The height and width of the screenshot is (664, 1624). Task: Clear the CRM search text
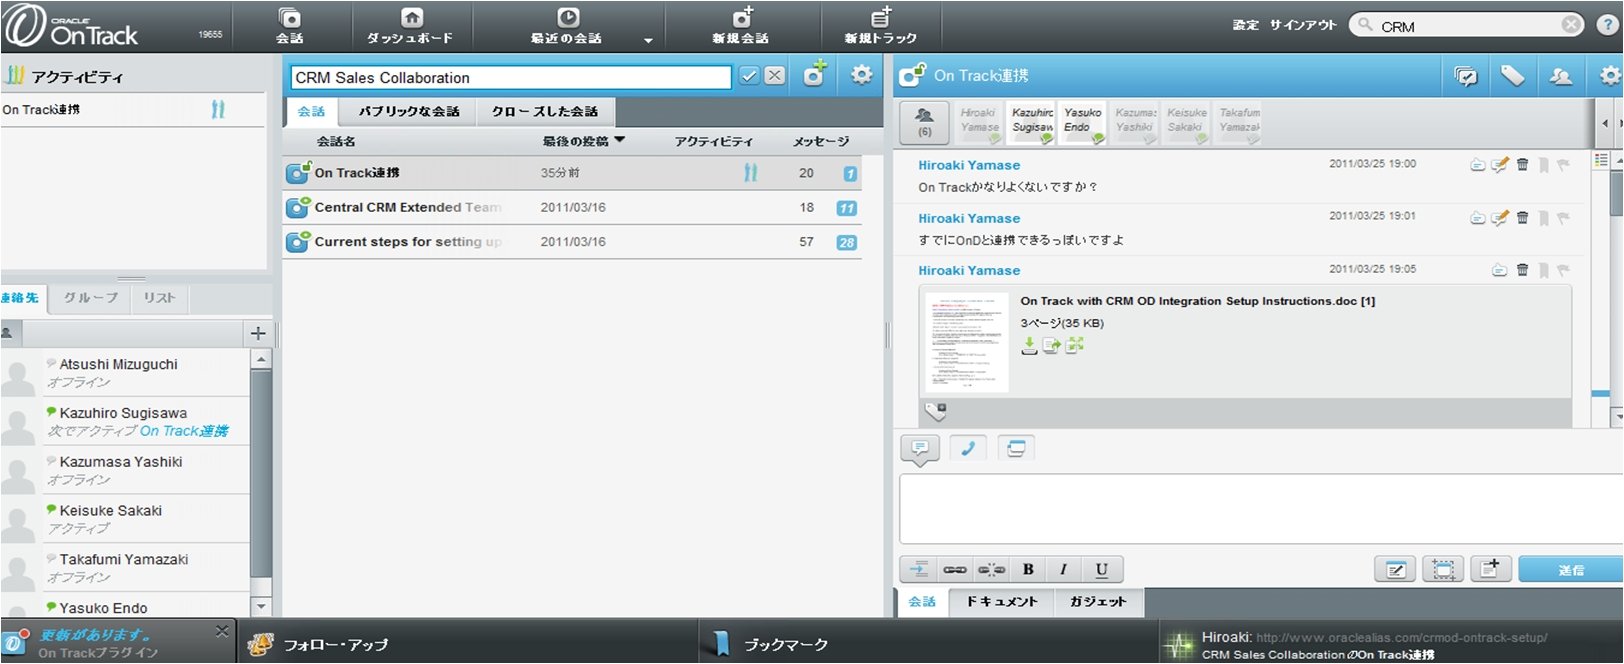(x=1572, y=25)
